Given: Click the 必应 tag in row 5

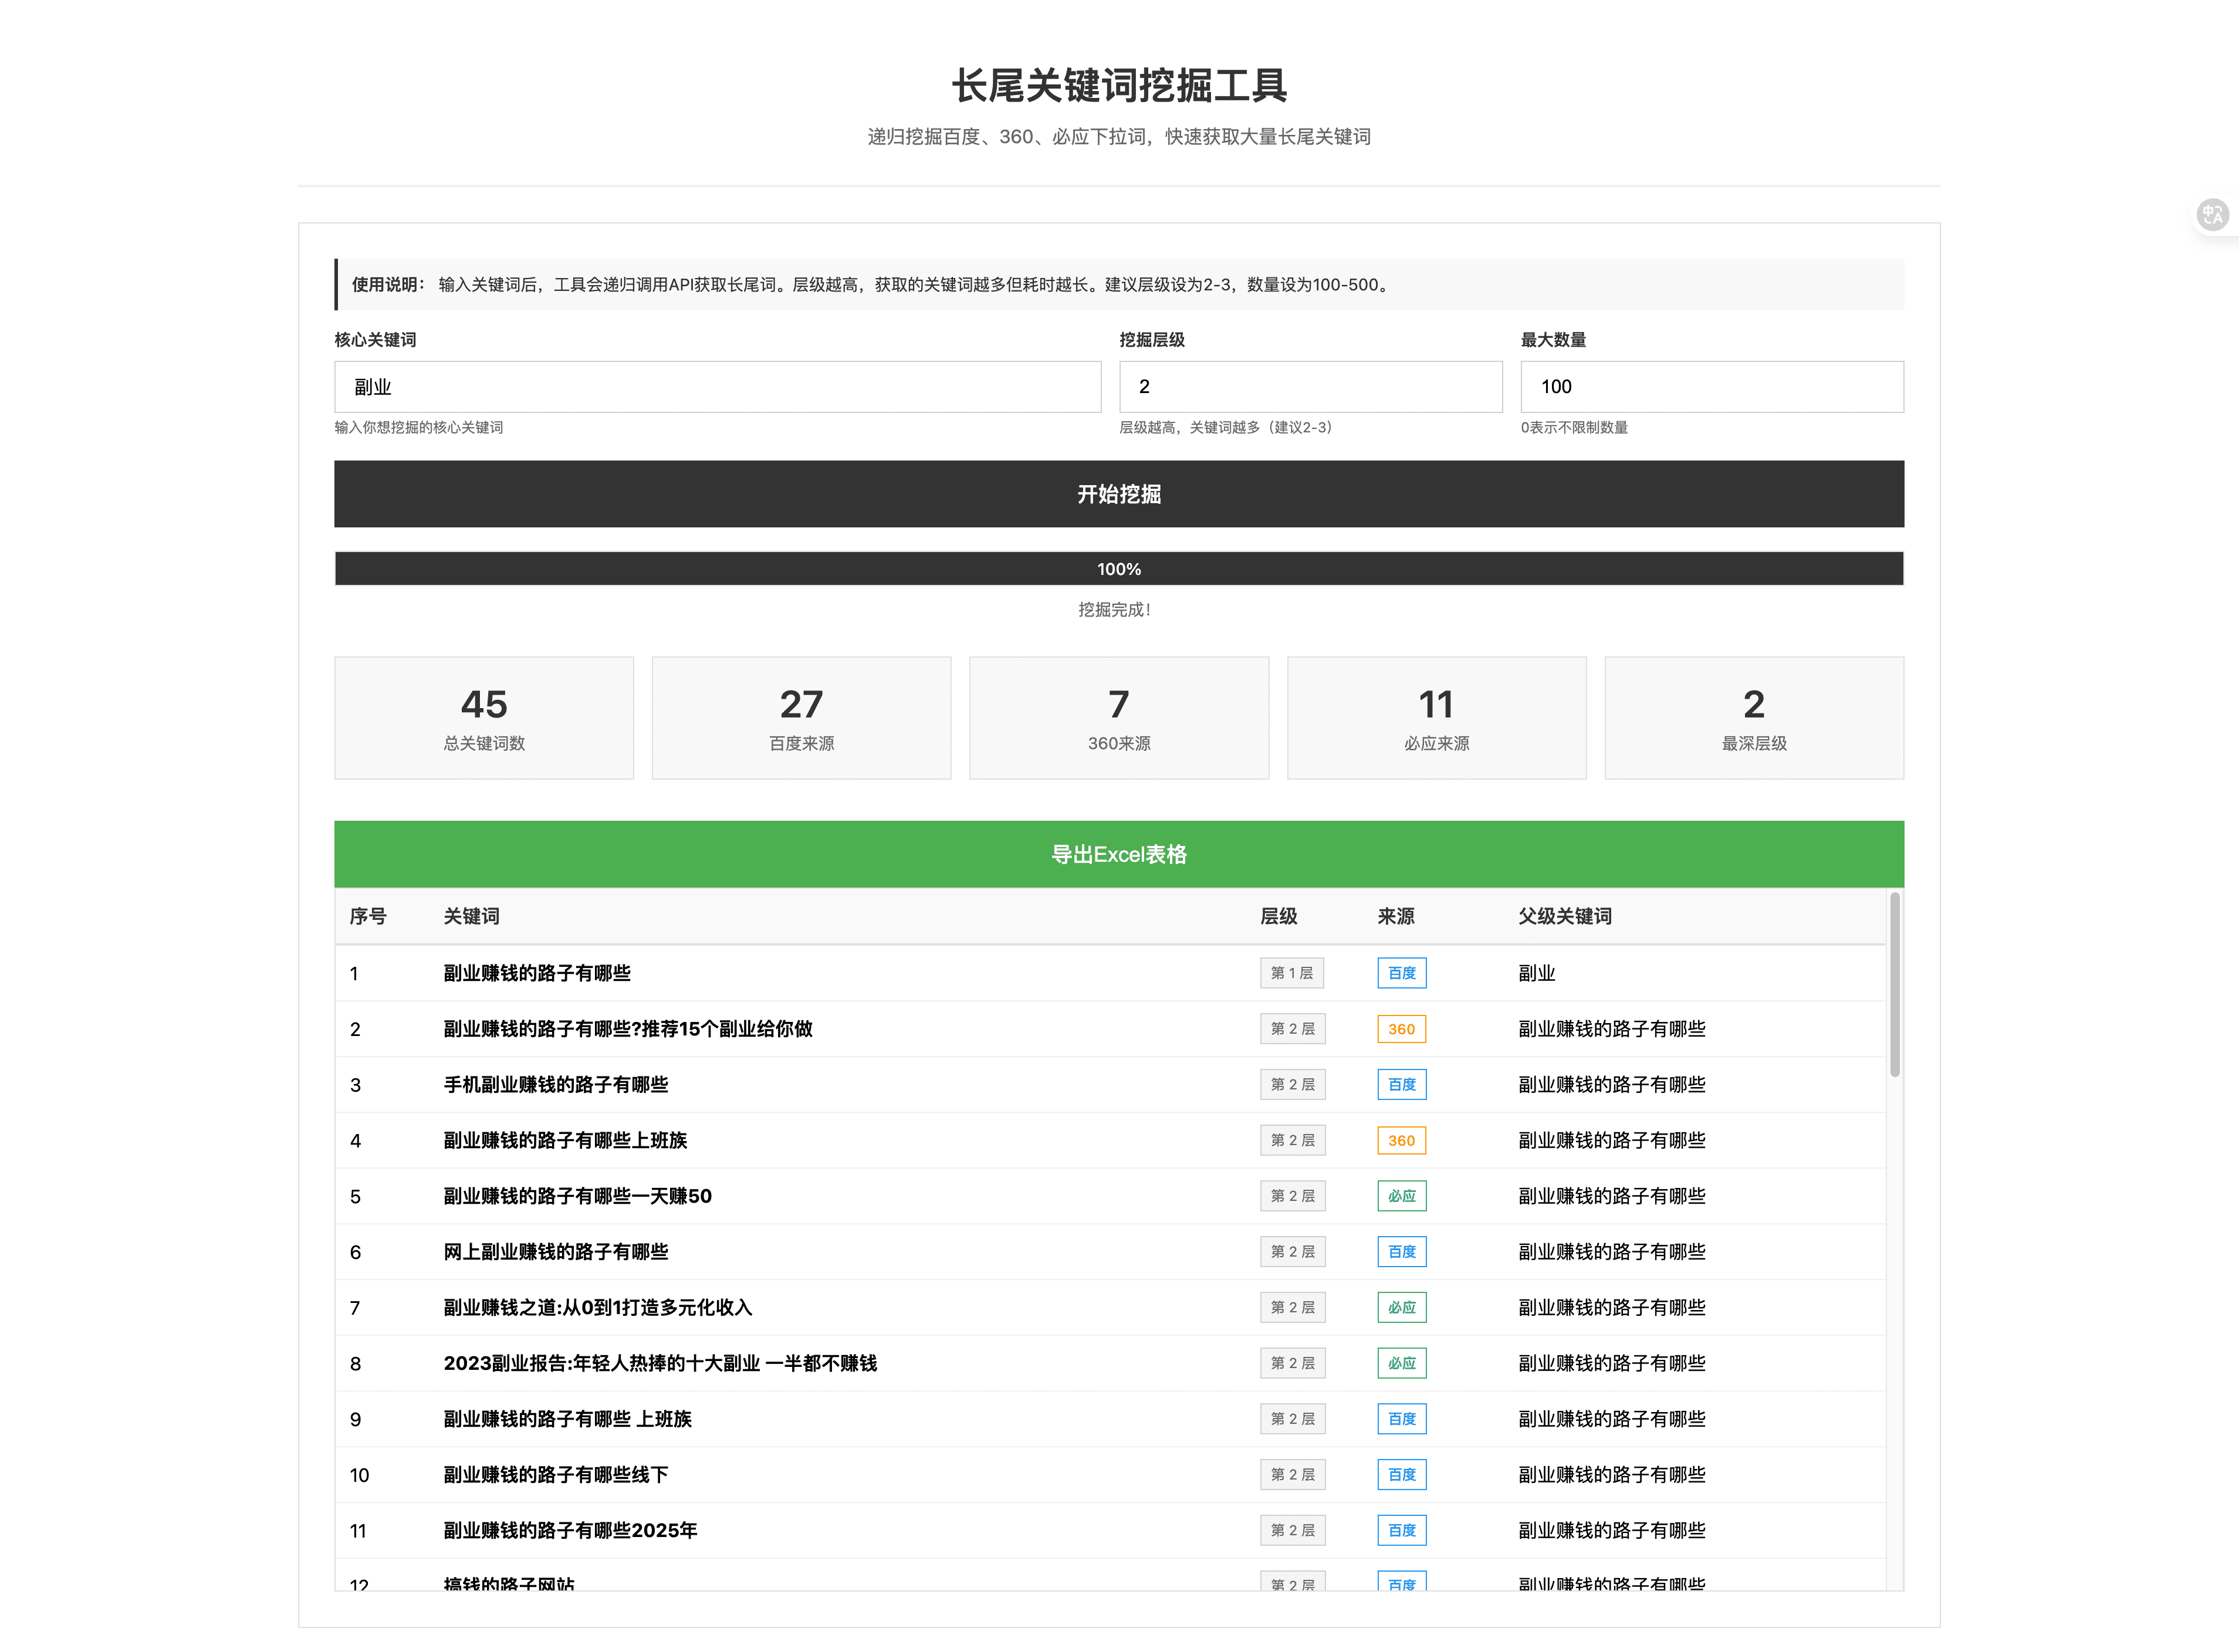Looking at the screenshot, I should pyautogui.click(x=1401, y=1196).
